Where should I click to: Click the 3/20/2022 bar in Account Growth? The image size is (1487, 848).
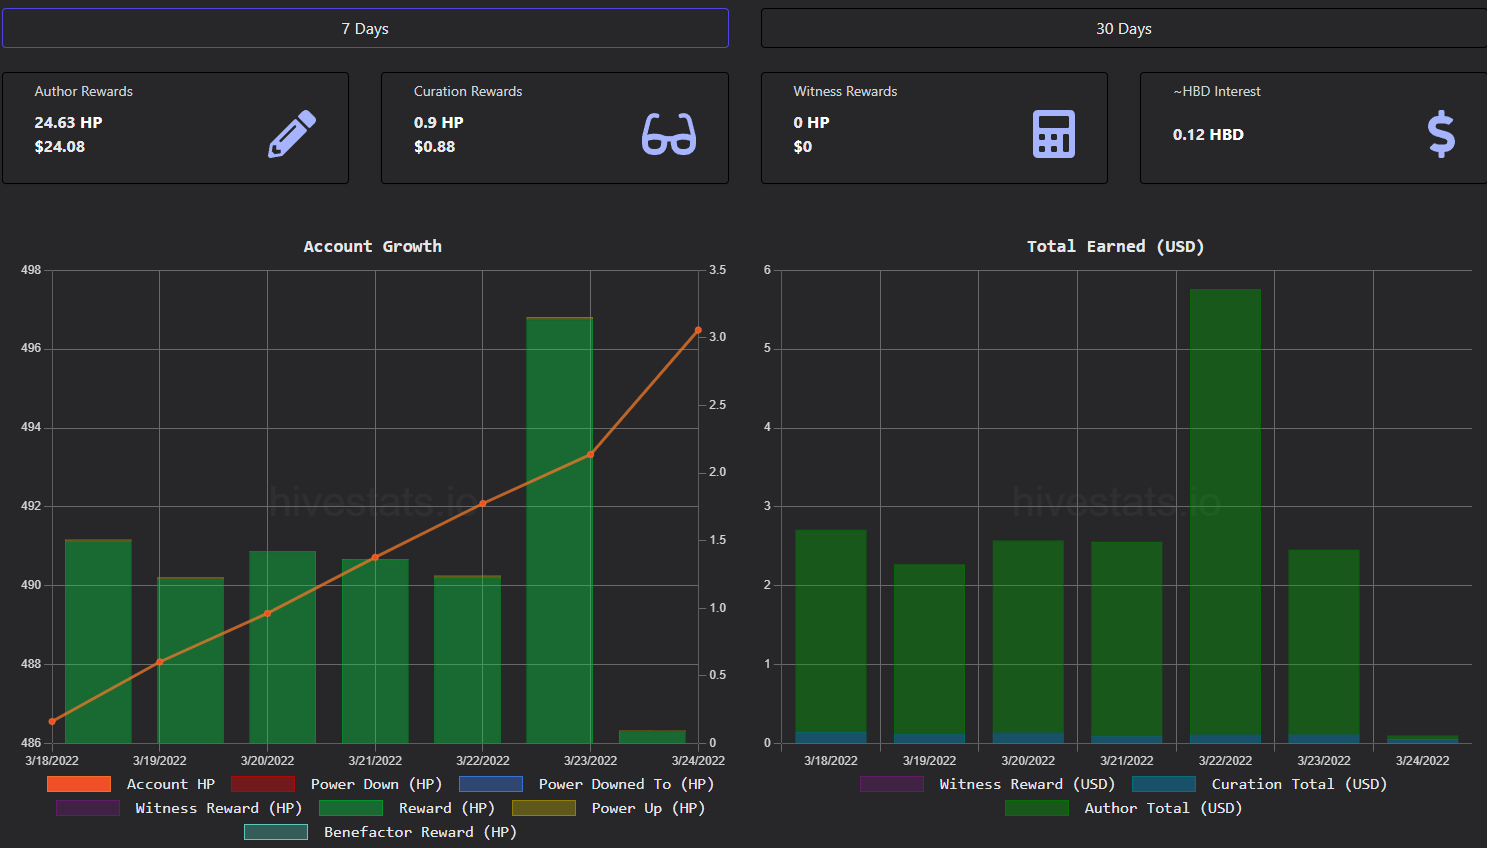[283, 647]
